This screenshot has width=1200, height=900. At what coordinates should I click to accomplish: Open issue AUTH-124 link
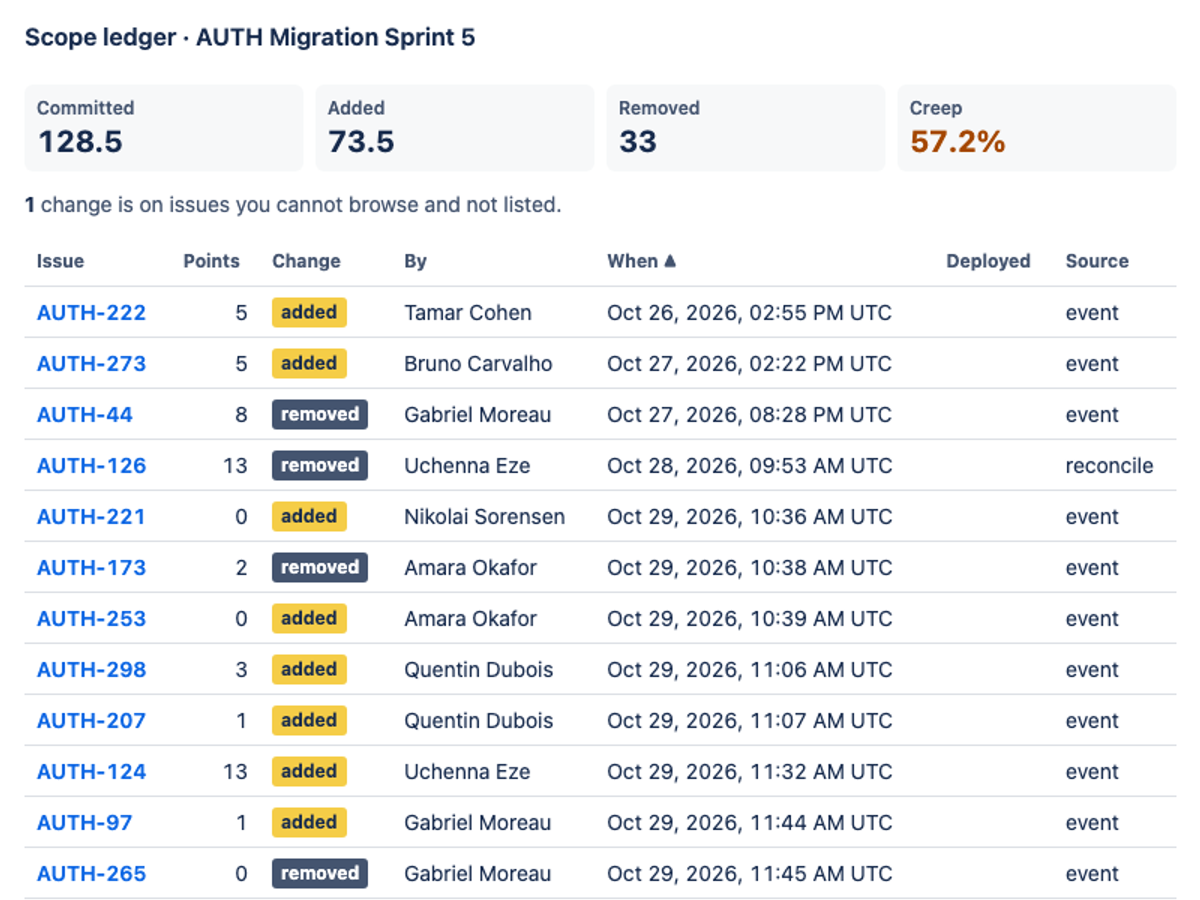point(91,772)
